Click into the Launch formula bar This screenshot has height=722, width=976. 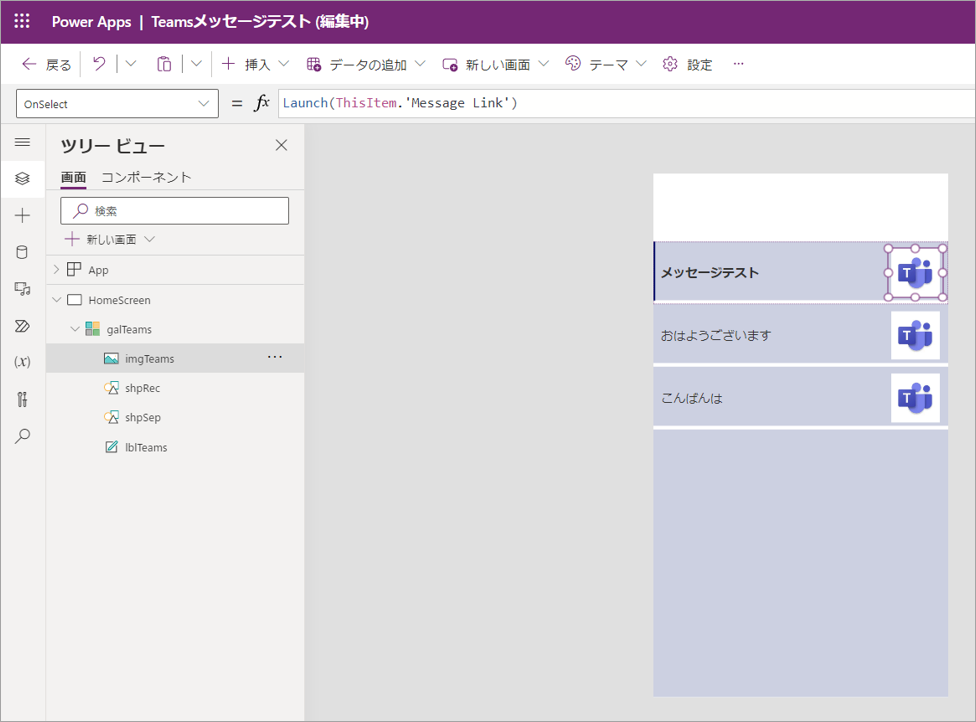pos(626,103)
